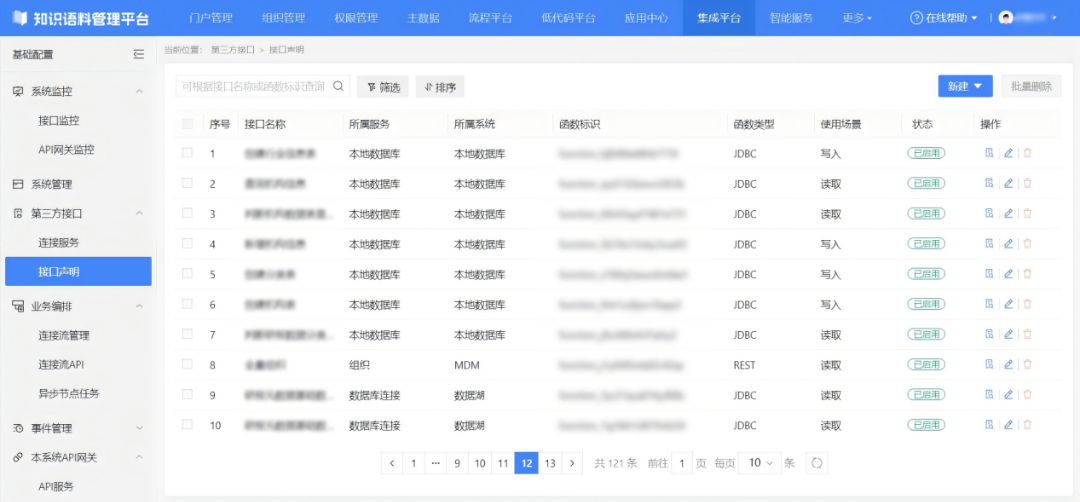Open the 更多 menu dropdown
This screenshot has height=502, width=1080.
click(857, 18)
